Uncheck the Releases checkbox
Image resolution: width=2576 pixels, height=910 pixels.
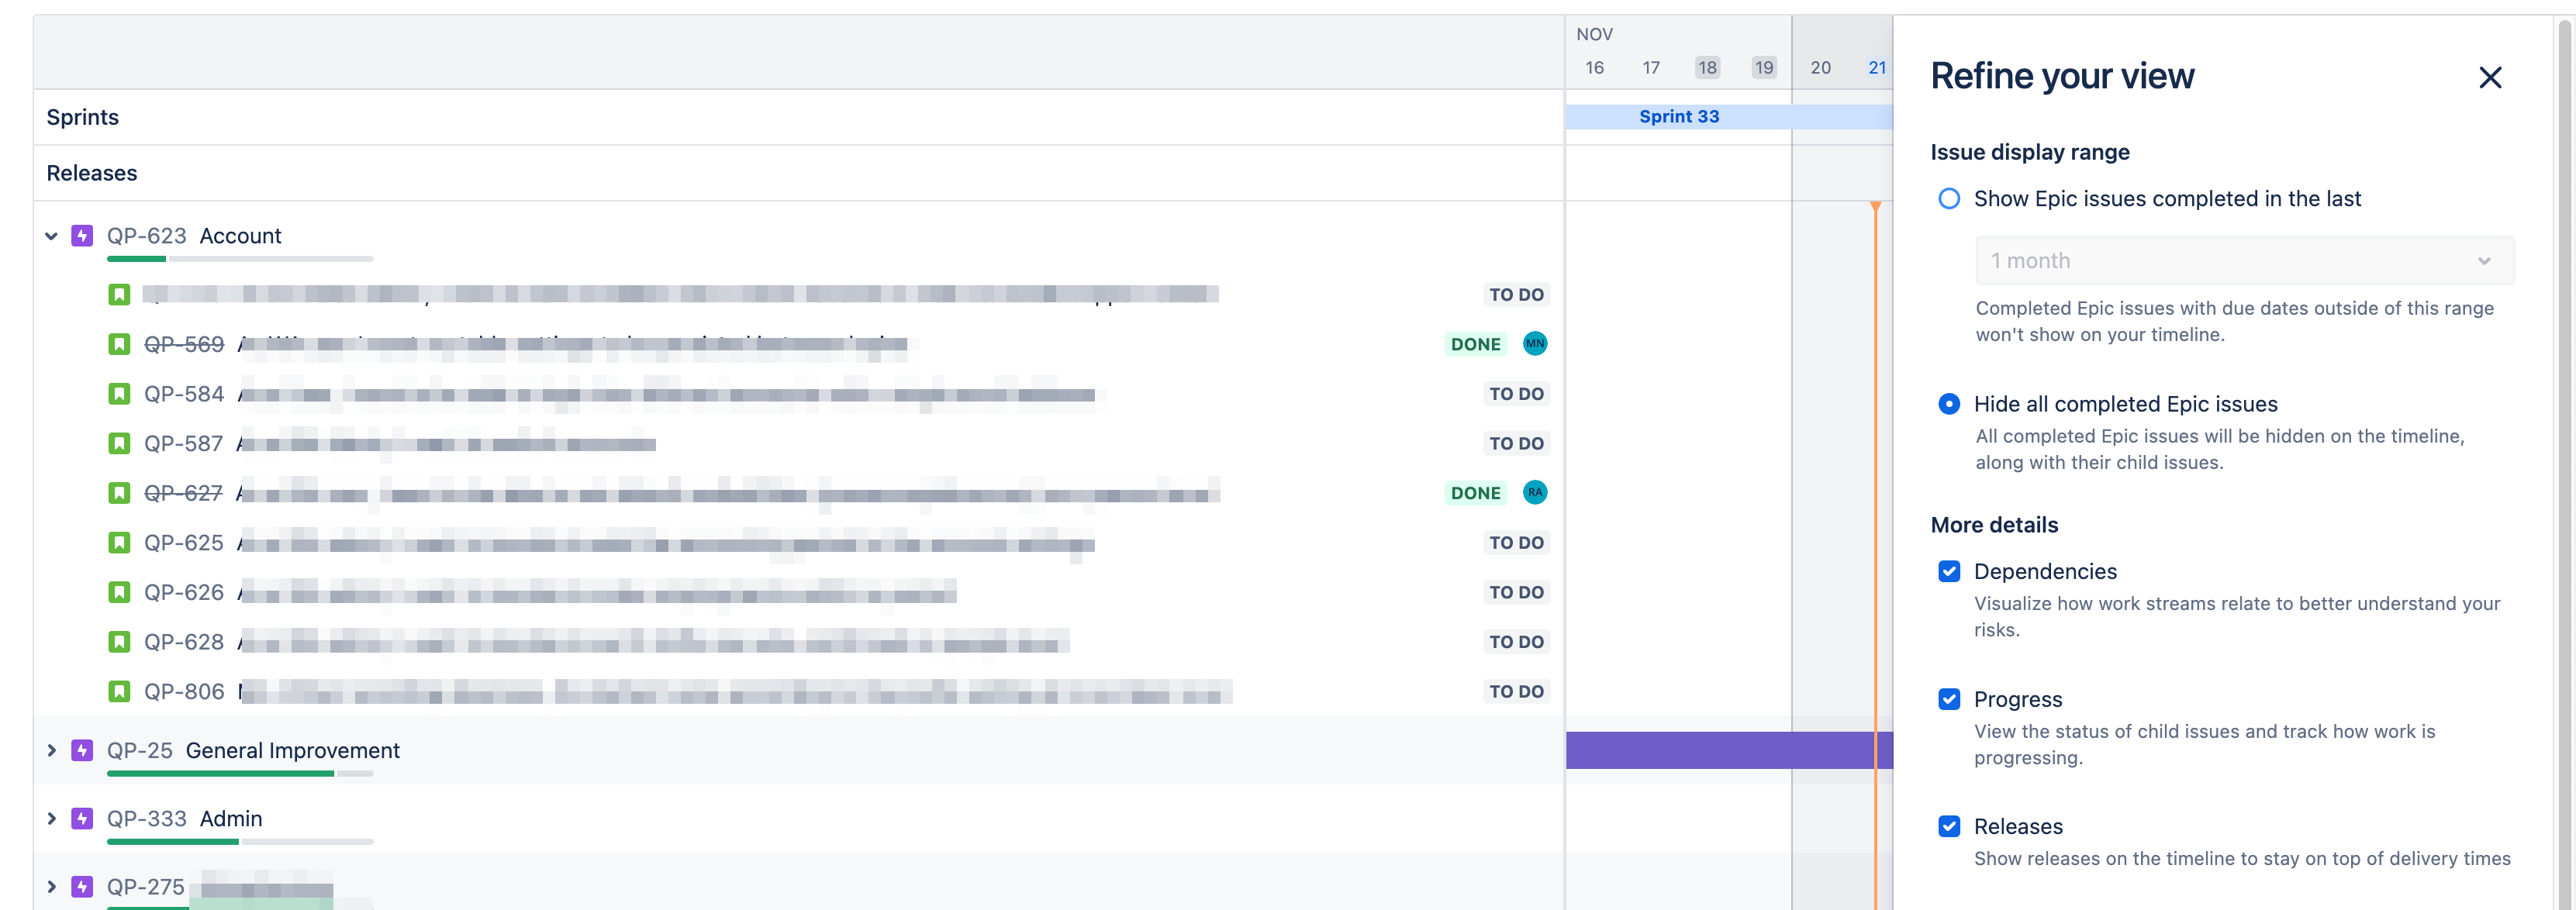point(1949,826)
